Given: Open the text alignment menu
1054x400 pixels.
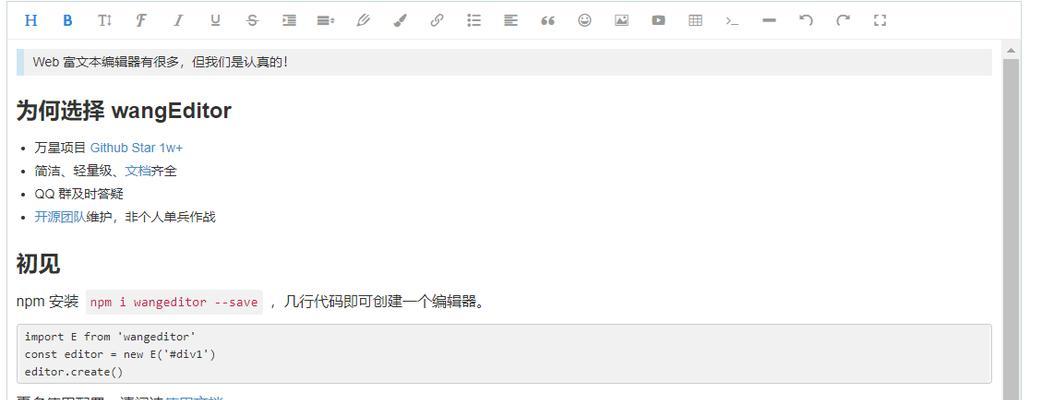Looking at the screenshot, I should [x=511, y=20].
